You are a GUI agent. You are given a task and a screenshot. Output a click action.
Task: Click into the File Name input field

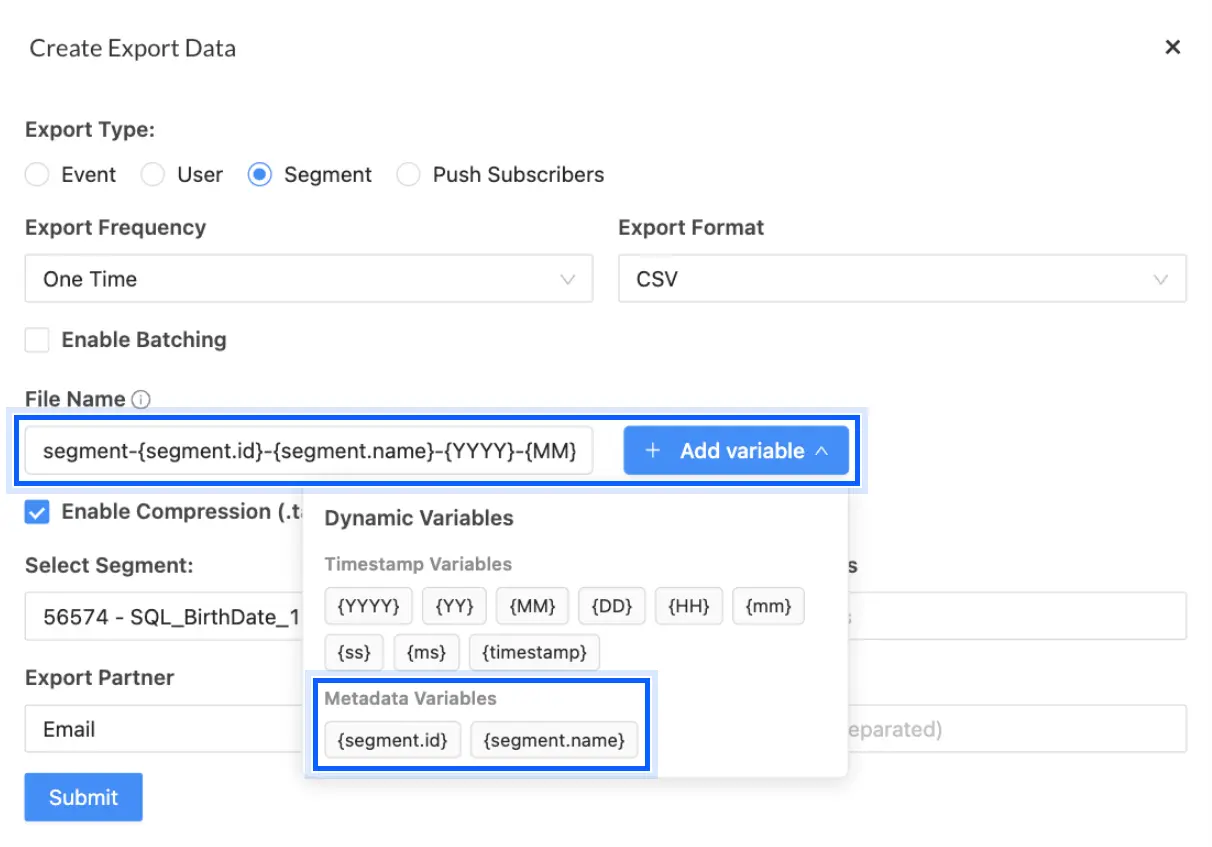(309, 451)
